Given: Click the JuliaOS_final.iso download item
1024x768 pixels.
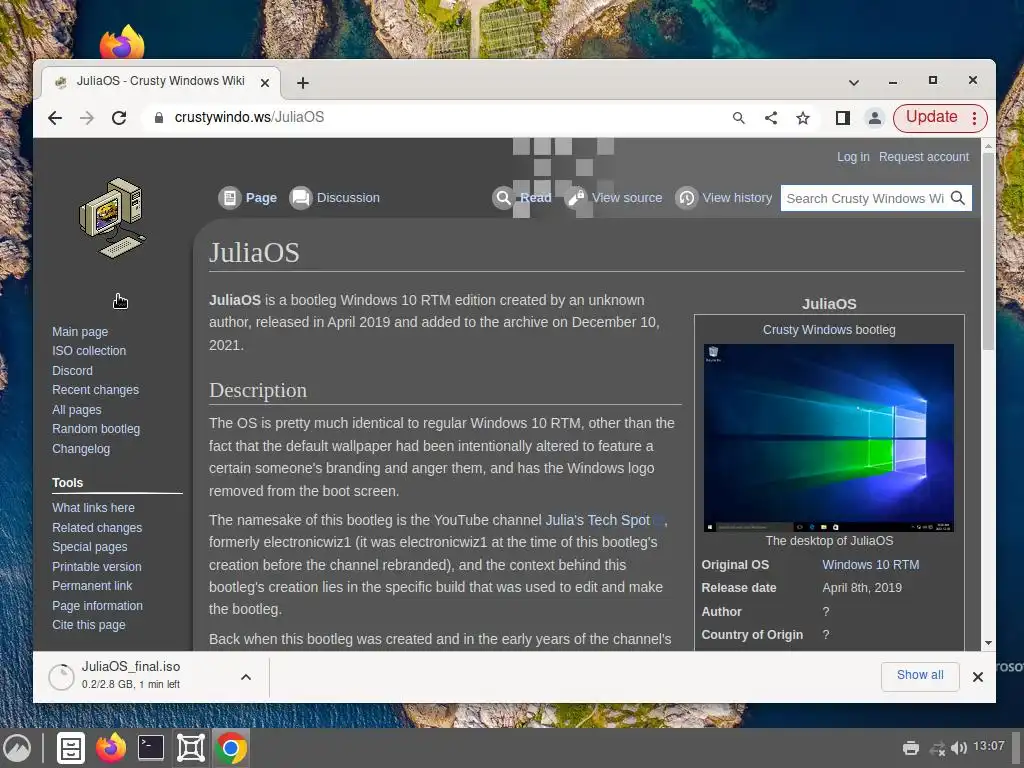Looking at the screenshot, I should coord(131,675).
